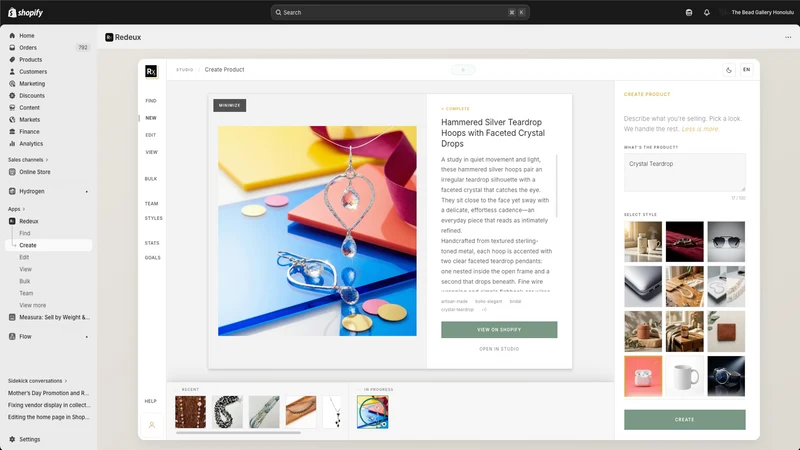800x450 pixels.
Task: Select VIEW in the studio nav
Action: [x=152, y=152]
